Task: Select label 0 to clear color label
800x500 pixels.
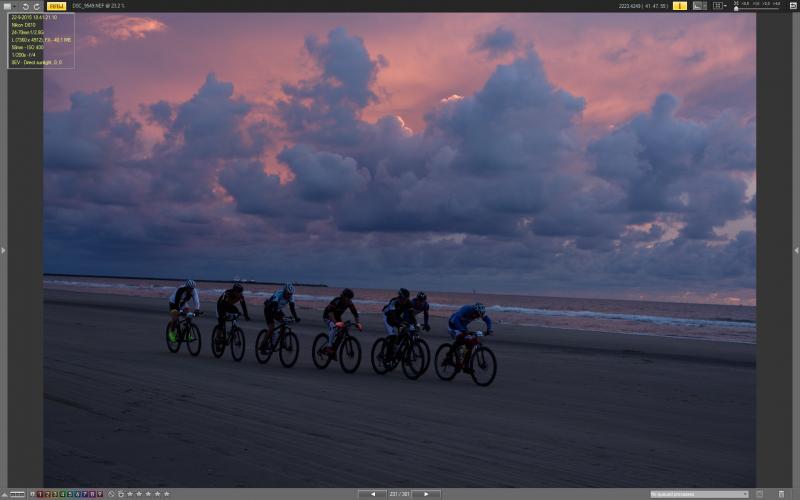Action: click(32, 494)
